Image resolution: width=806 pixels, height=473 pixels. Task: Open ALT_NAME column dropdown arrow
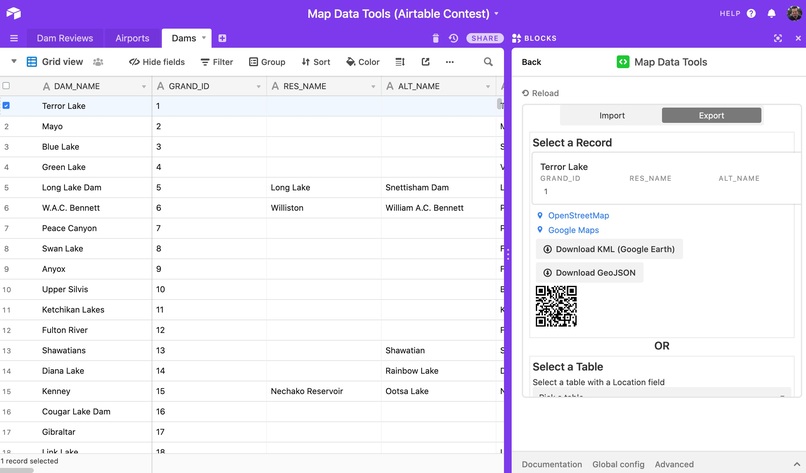point(488,86)
